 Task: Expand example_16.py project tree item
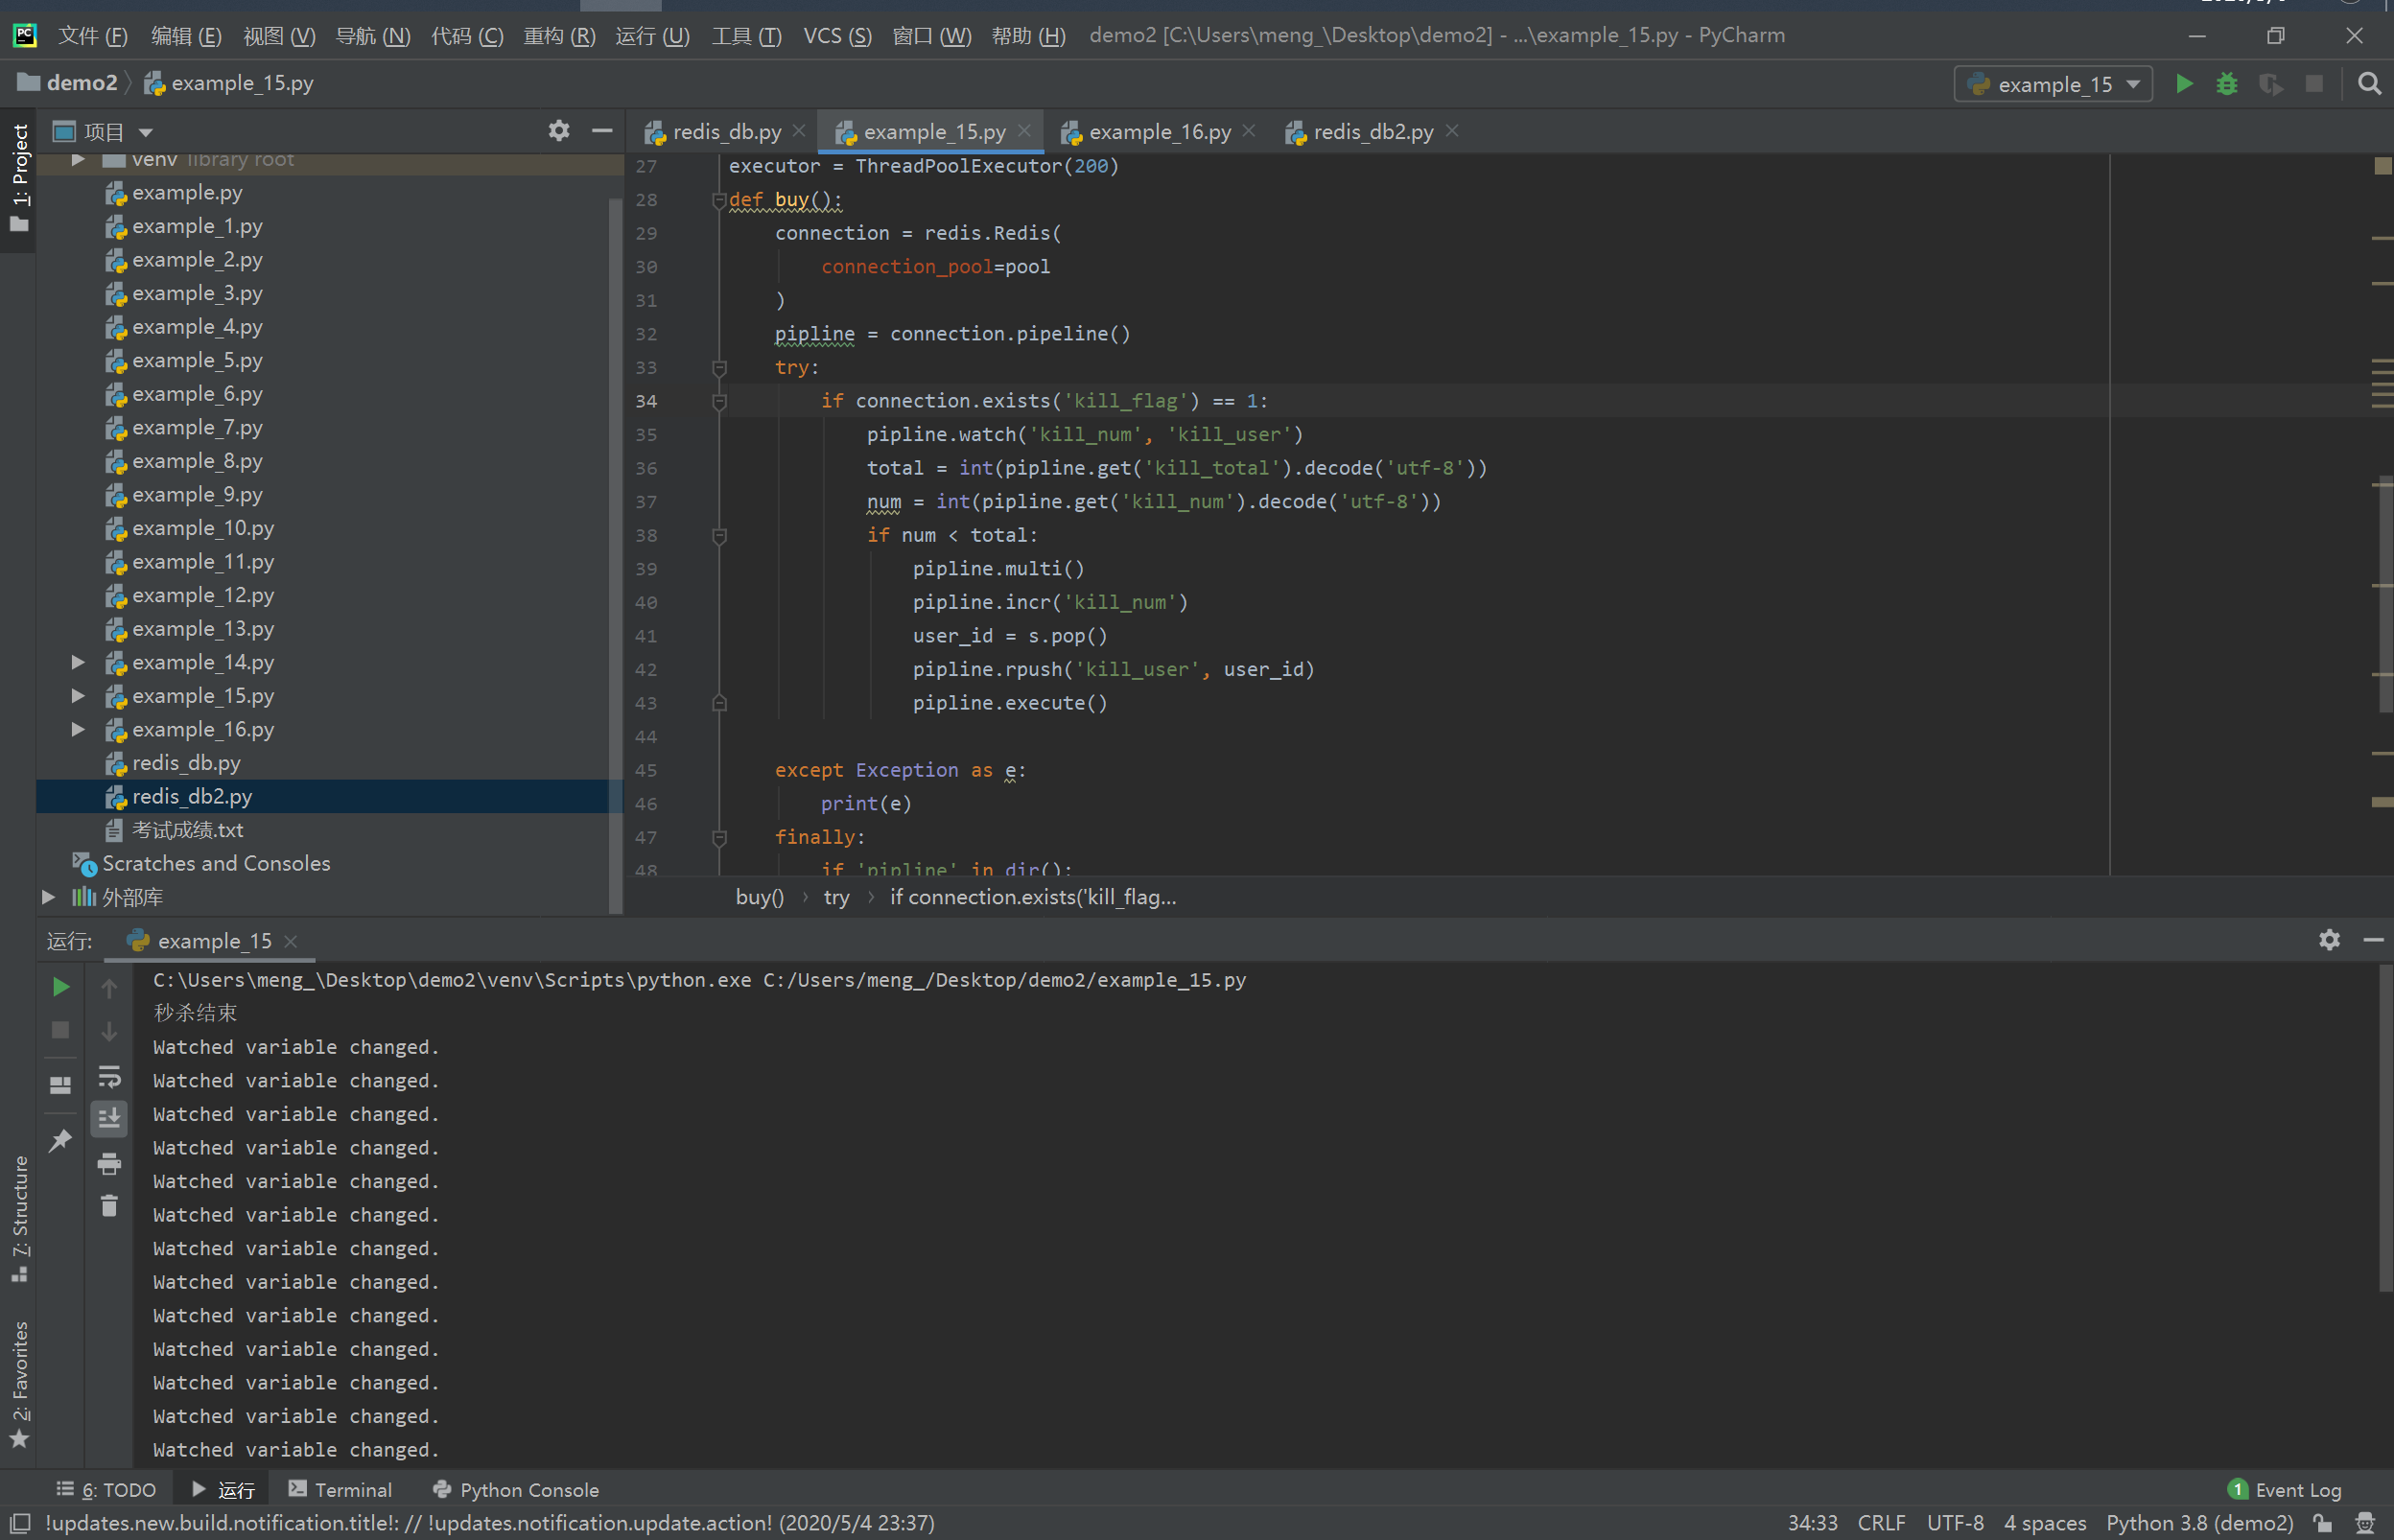pyautogui.click(x=73, y=729)
